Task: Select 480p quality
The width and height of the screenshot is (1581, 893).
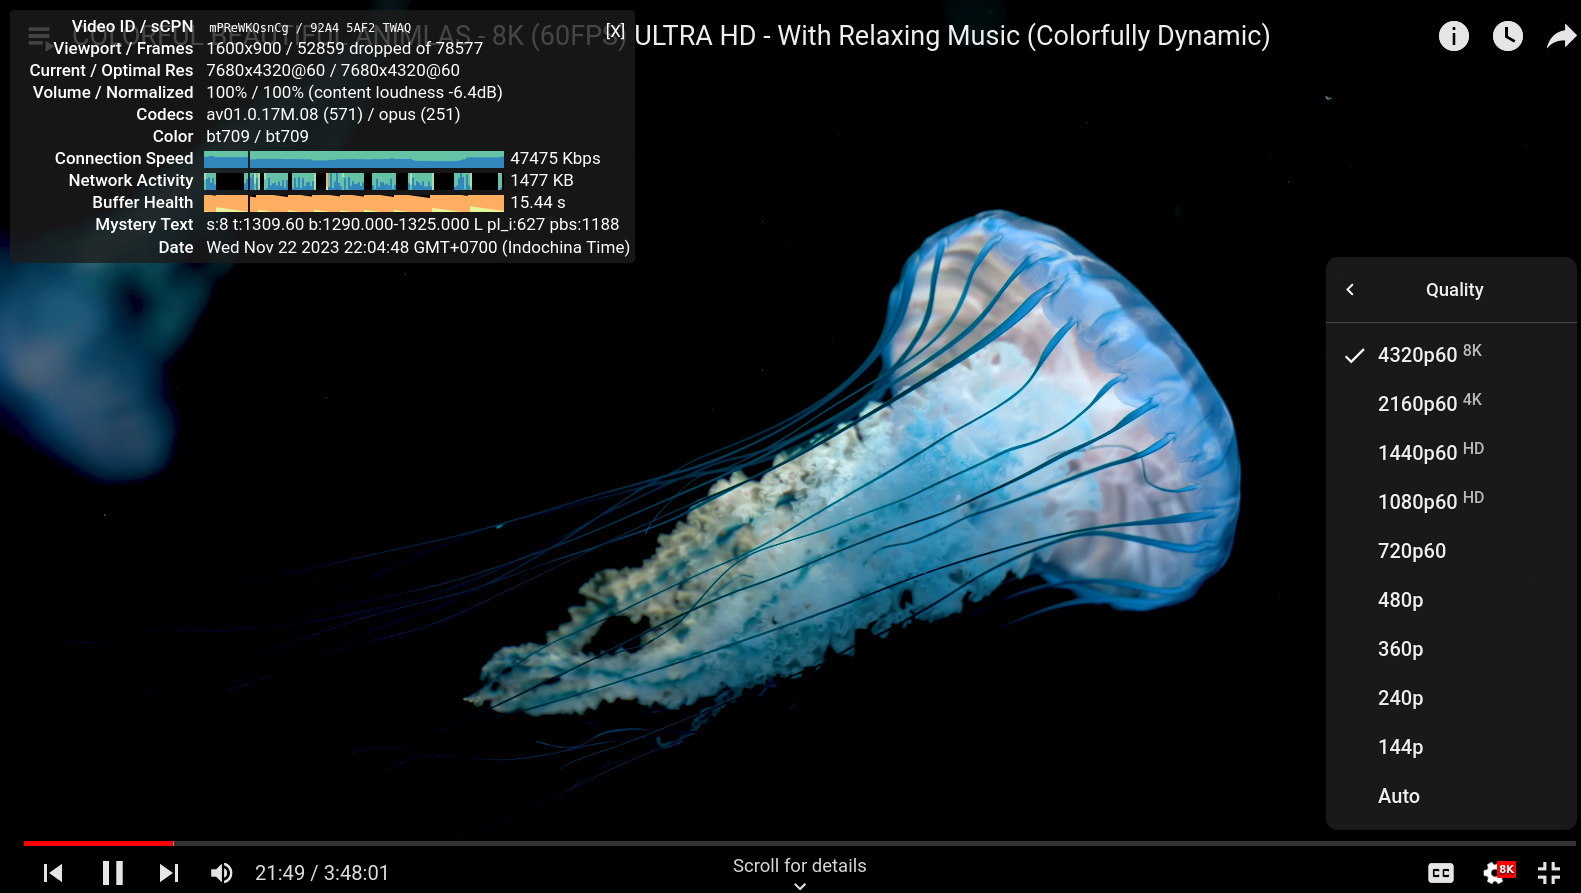Action: [x=1451, y=599]
